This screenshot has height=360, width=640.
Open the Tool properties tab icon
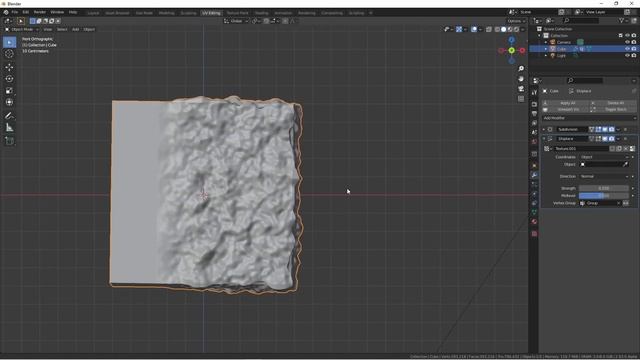(x=534, y=93)
